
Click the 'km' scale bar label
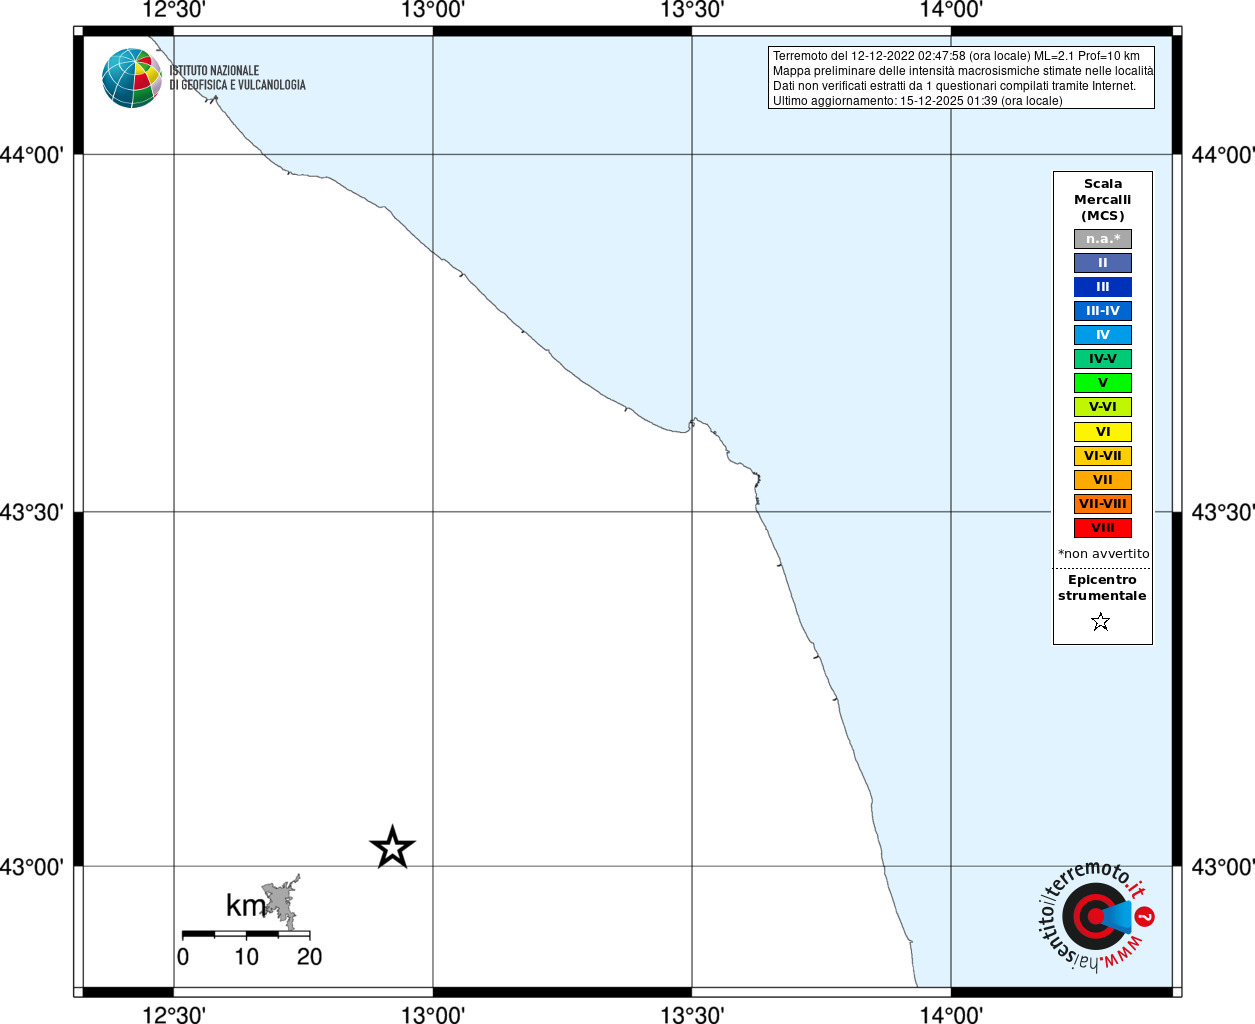pyautogui.click(x=246, y=906)
